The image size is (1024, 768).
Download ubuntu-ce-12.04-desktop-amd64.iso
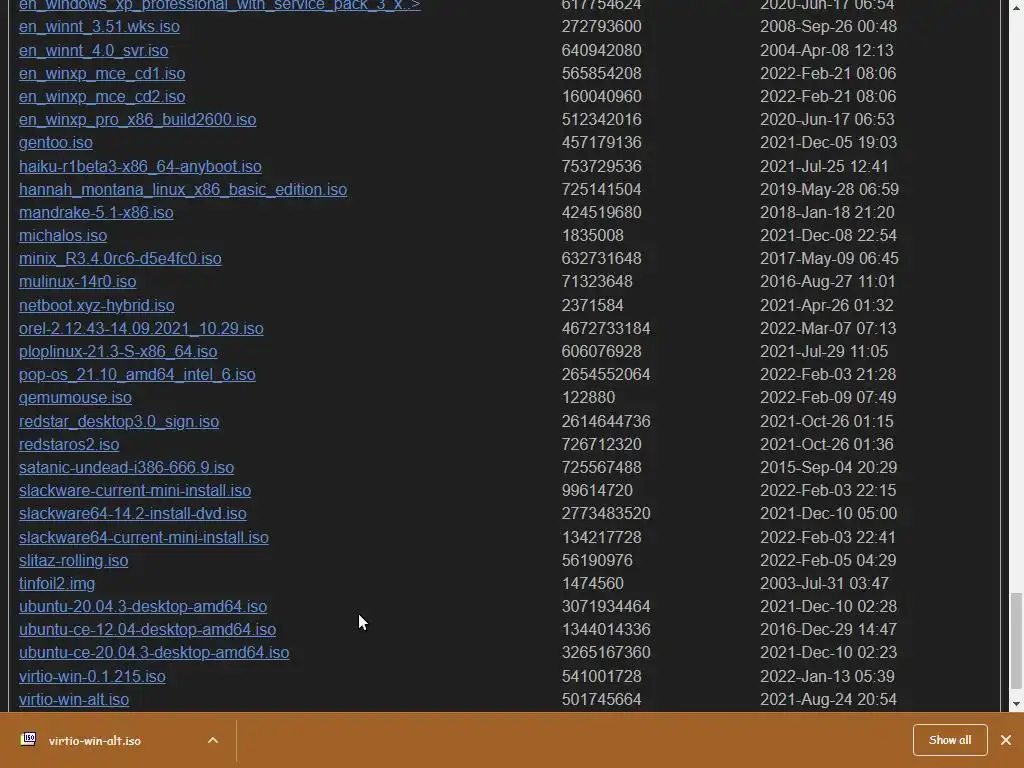click(148, 629)
